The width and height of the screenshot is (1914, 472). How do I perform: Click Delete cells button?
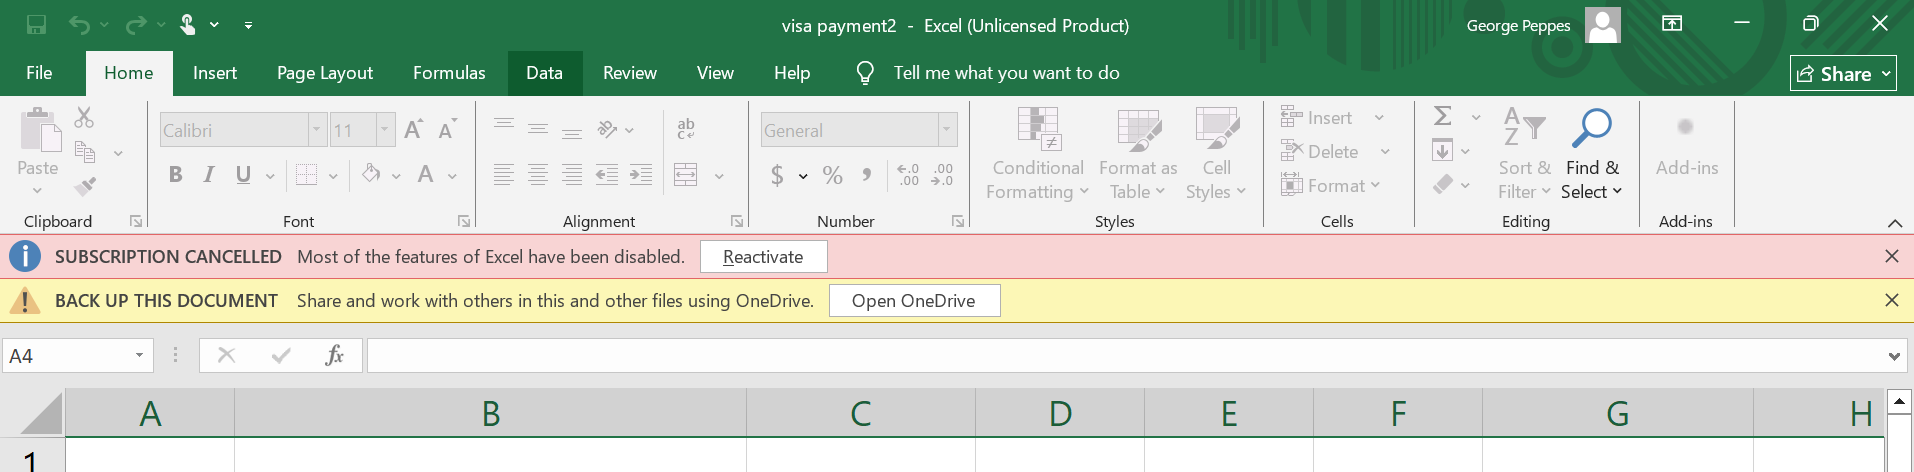[x=1320, y=152]
